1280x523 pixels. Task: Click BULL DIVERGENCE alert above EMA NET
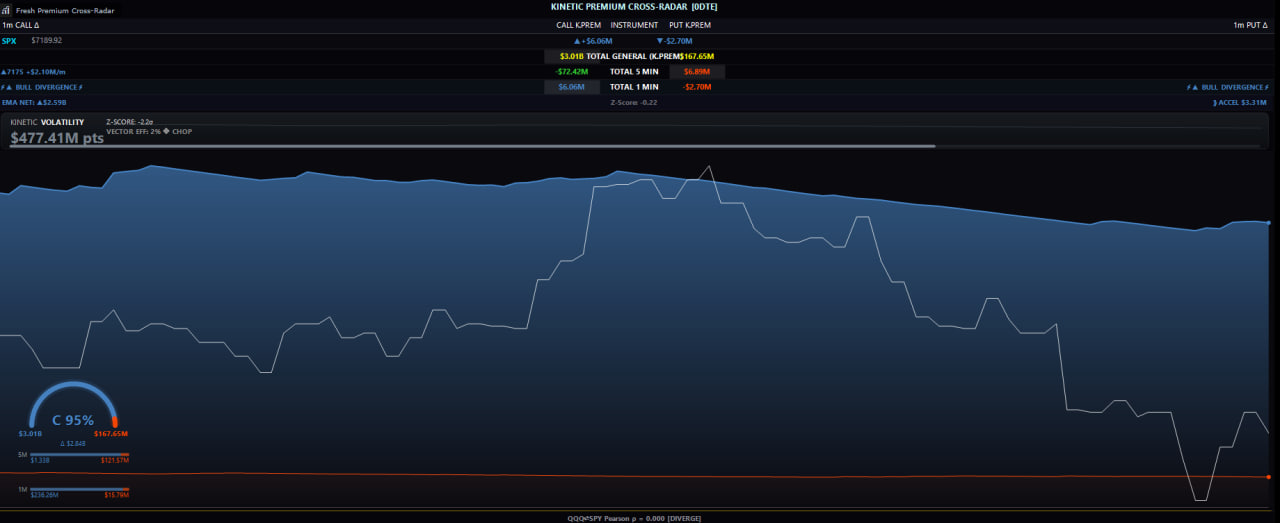point(42,87)
